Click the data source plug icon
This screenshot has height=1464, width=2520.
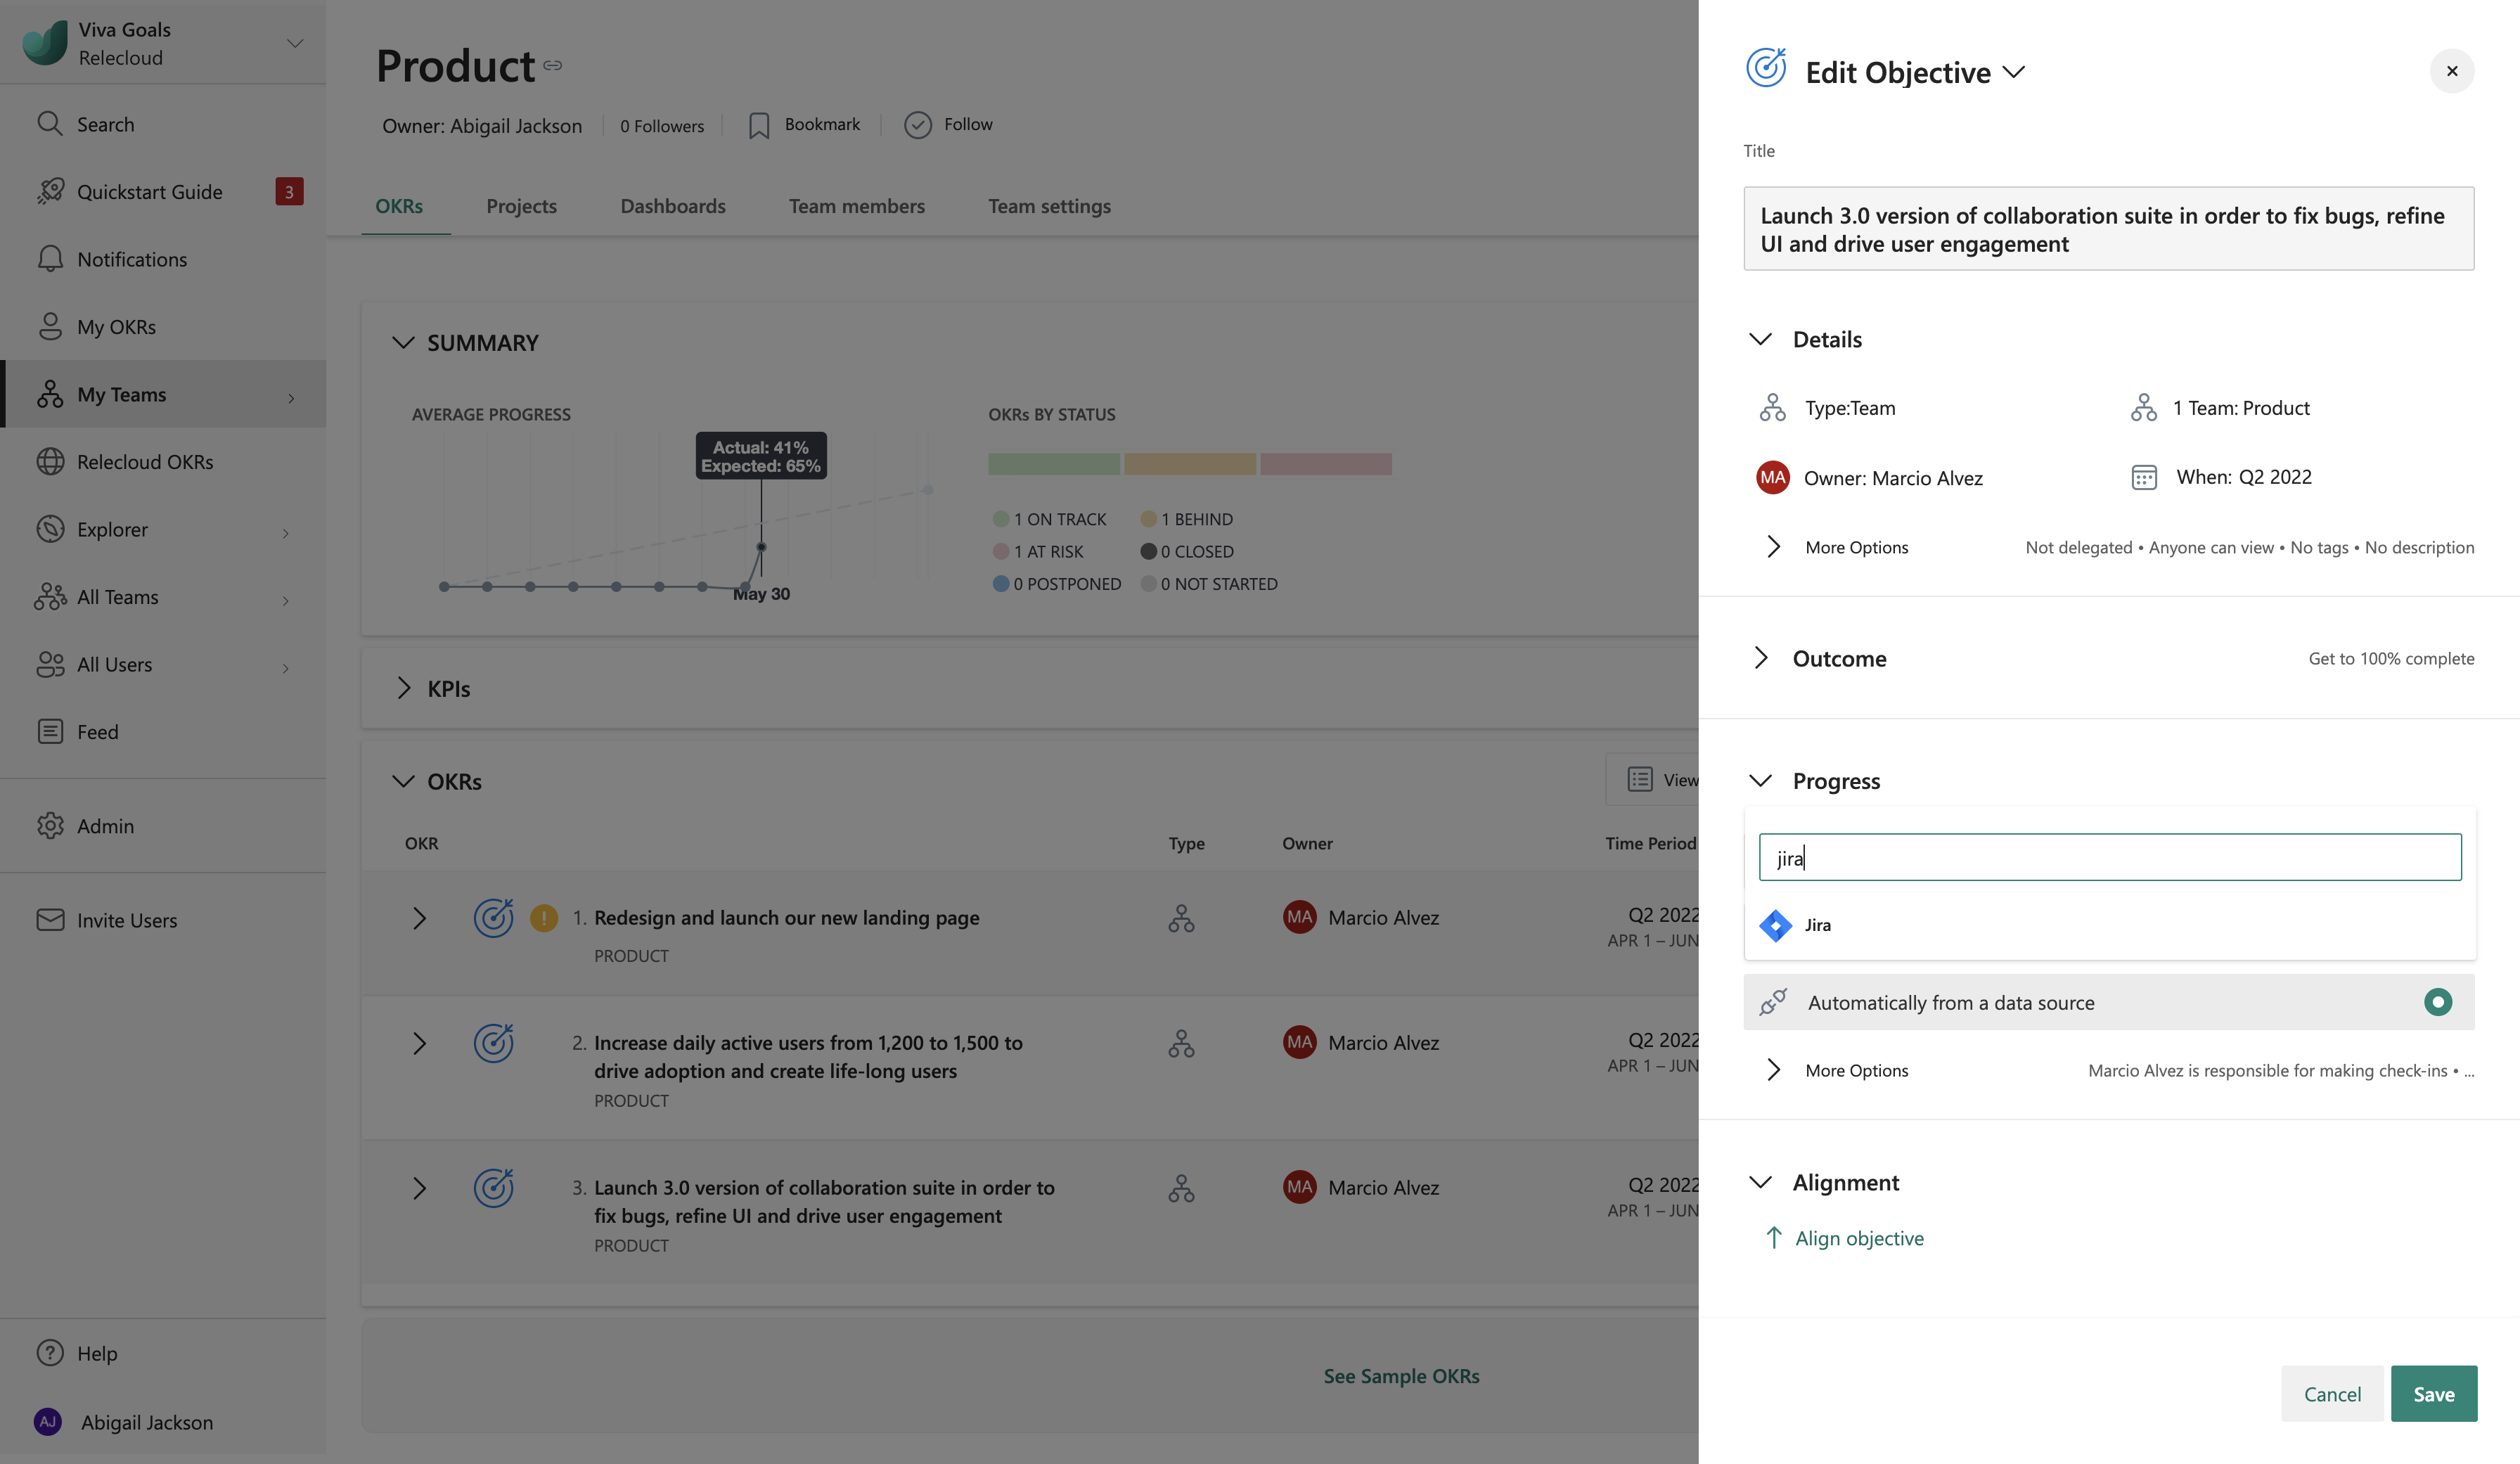pos(1773,1002)
